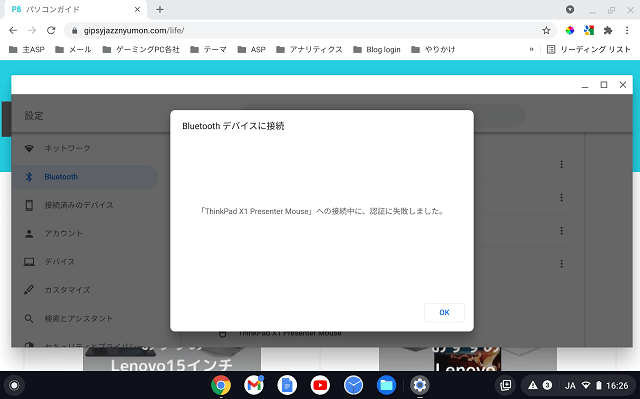Open the Gmail app in the shelf

(x=254, y=385)
